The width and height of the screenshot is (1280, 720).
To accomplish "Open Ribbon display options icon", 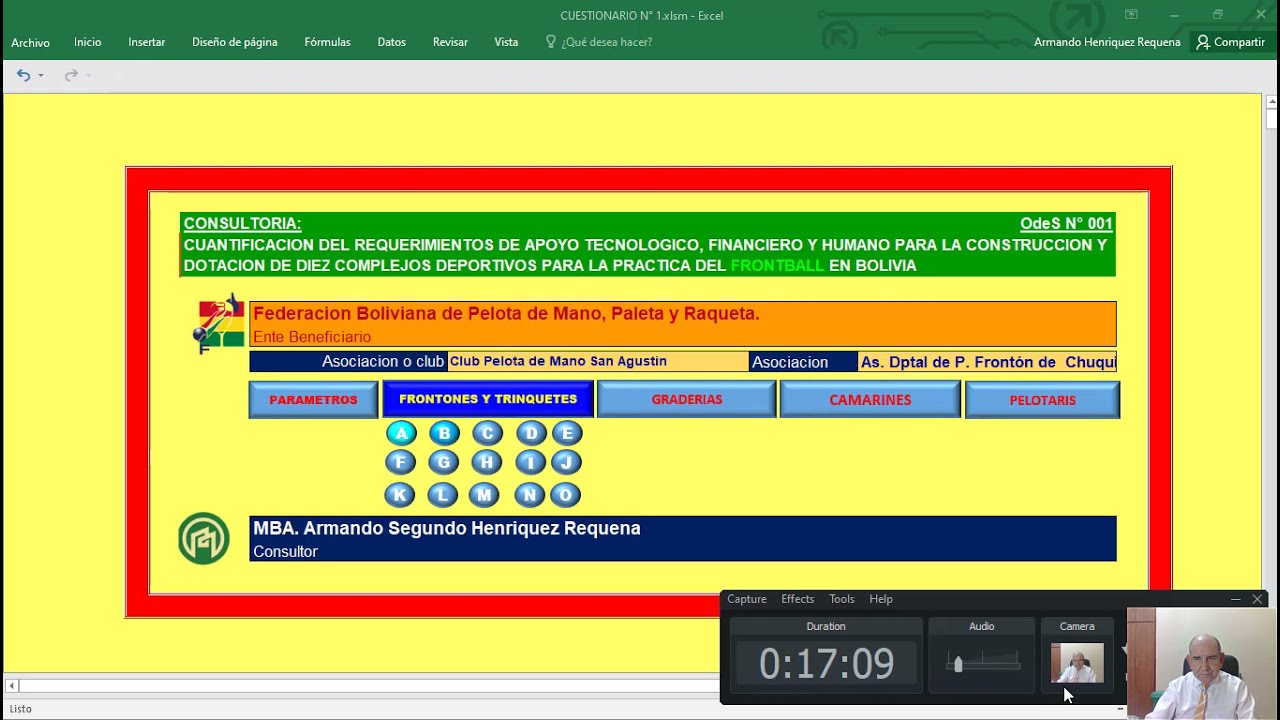I will coord(1131,15).
